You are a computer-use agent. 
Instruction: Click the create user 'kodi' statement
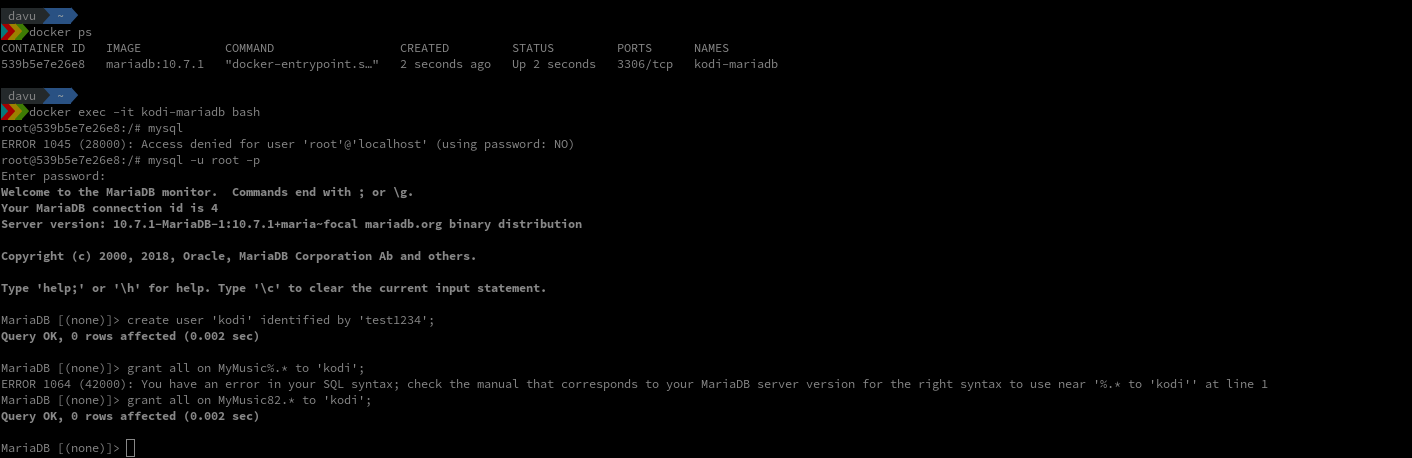point(281,320)
